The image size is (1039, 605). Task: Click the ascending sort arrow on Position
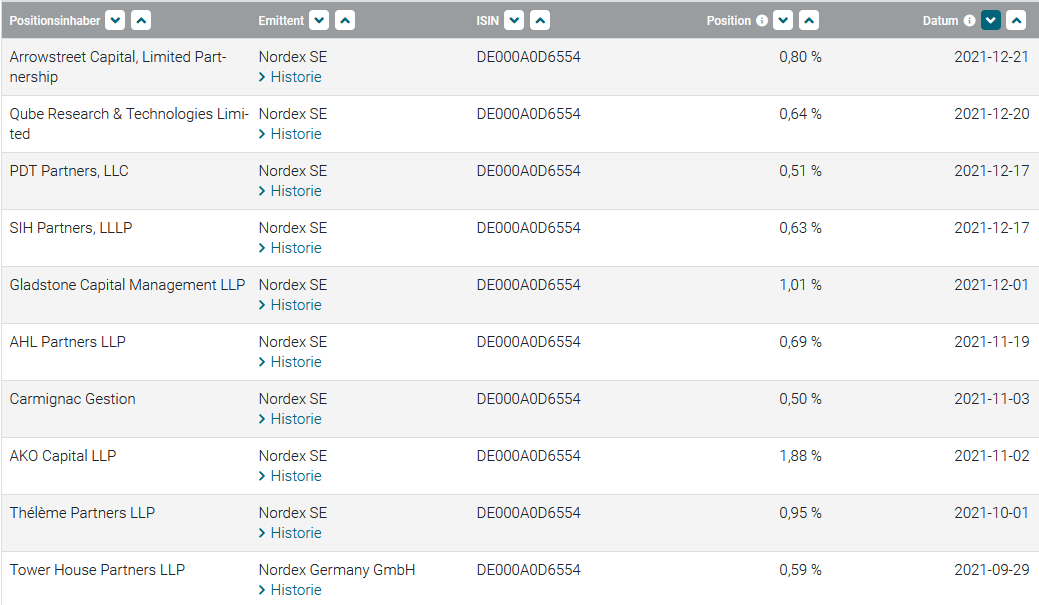click(x=809, y=20)
